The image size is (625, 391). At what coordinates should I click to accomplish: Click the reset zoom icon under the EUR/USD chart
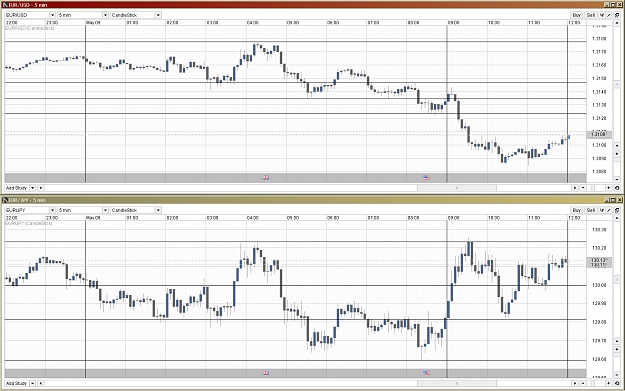point(617,188)
